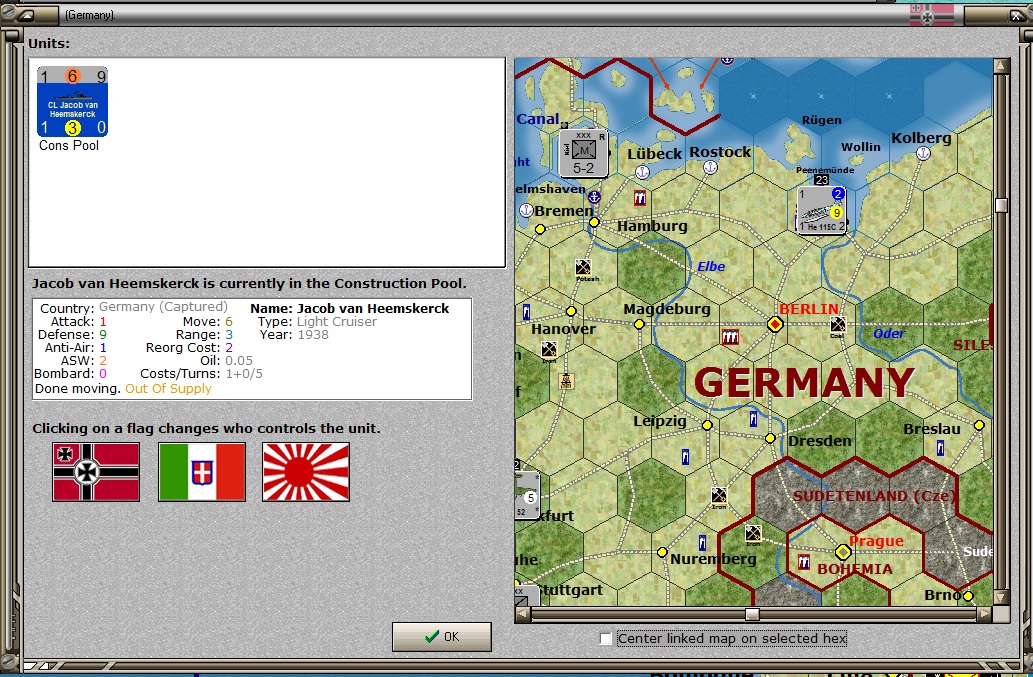Click the Magdeburg city dot
Viewport: 1033px width, 677px height.
point(639,324)
